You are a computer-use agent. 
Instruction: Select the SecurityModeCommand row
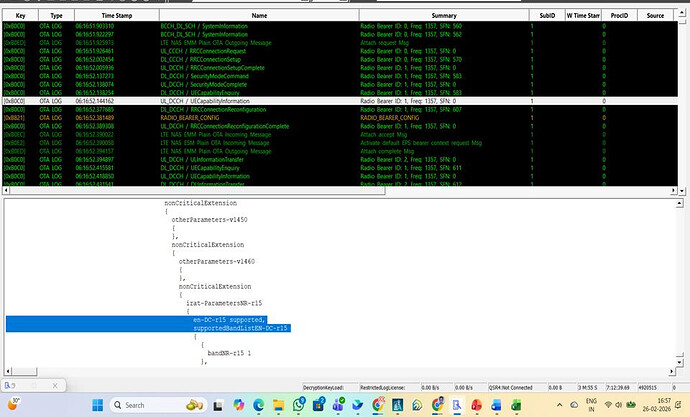coord(340,76)
